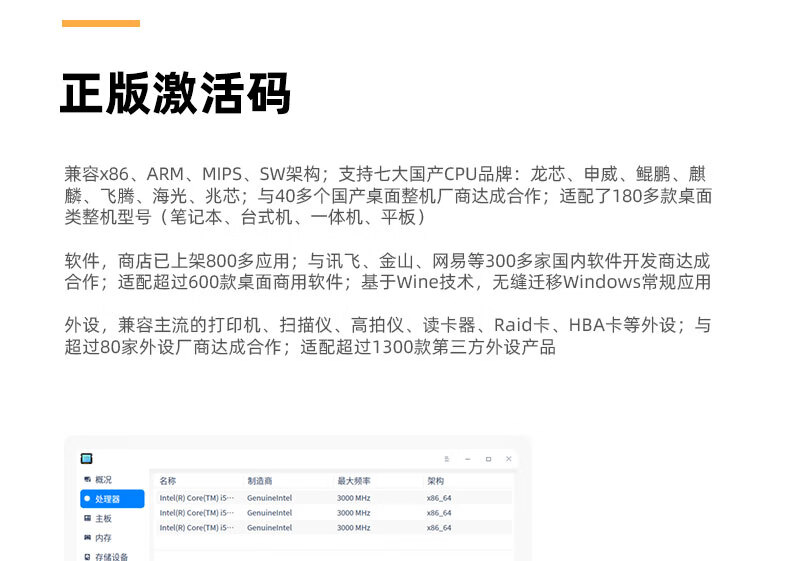Sort by the 名称 column header

pyautogui.click(x=168, y=481)
